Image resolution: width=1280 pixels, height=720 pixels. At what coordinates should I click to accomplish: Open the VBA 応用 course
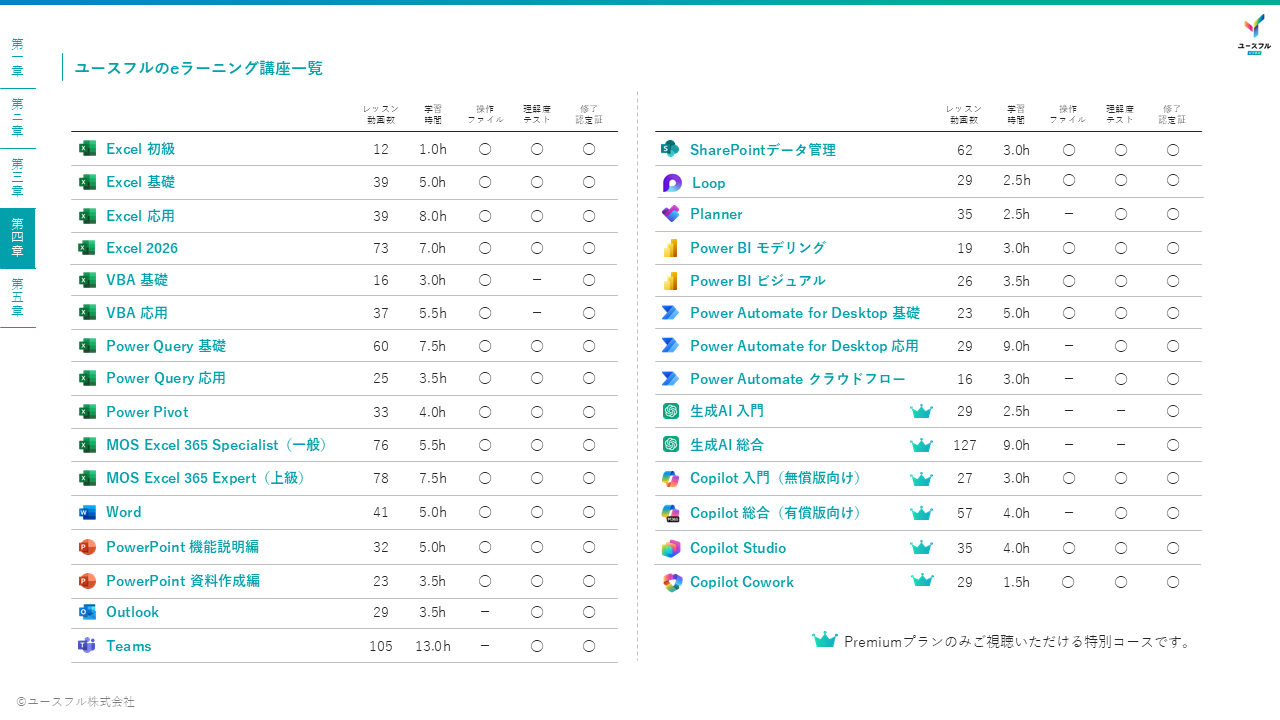point(137,313)
